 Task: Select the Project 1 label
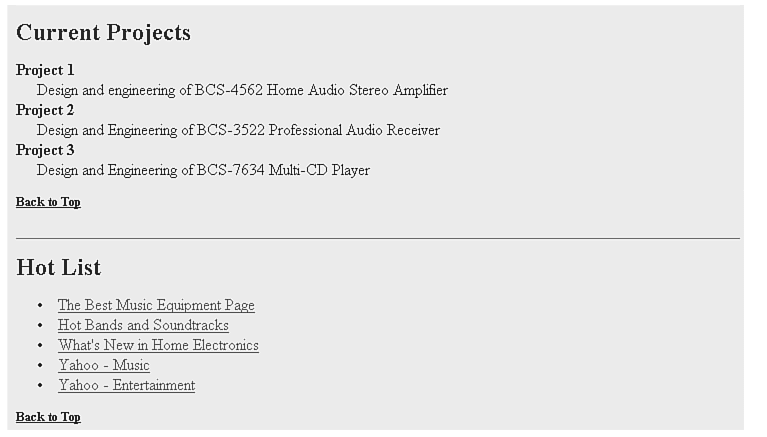point(45,70)
